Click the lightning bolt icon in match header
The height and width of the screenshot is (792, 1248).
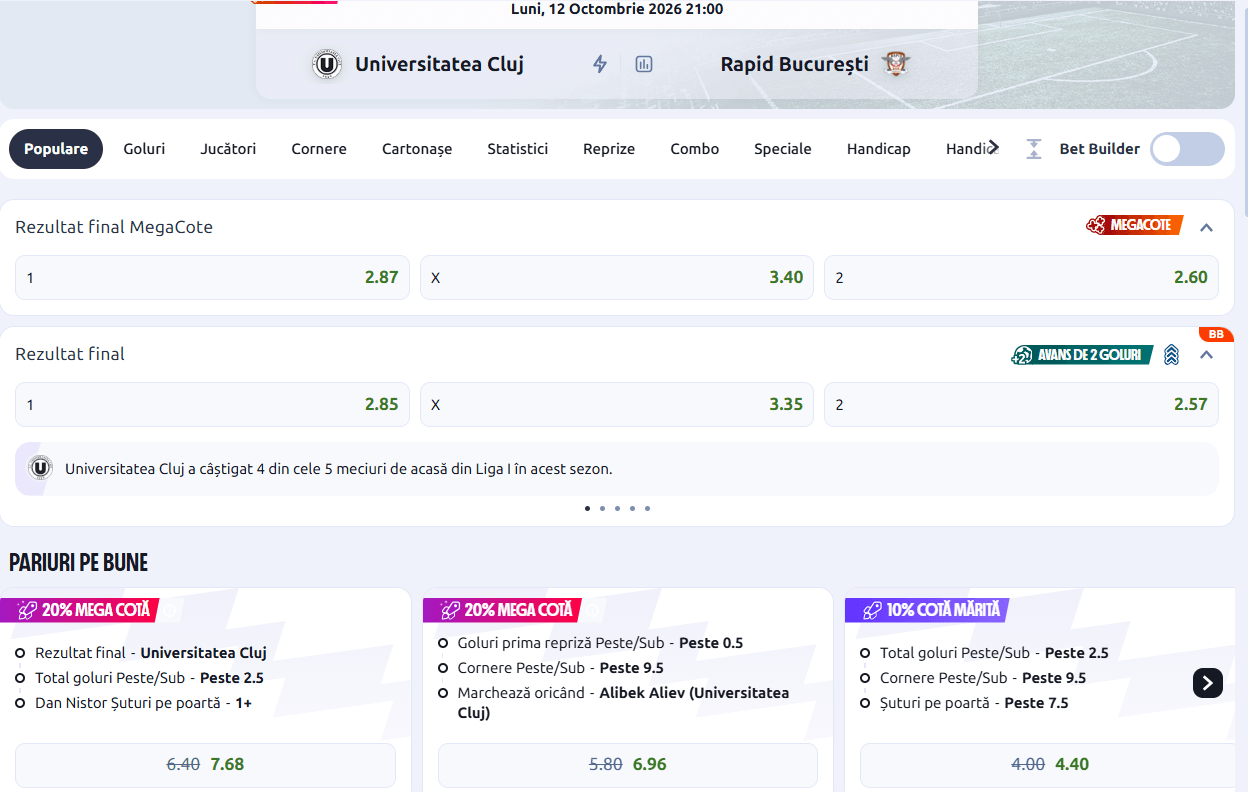click(600, 64)
